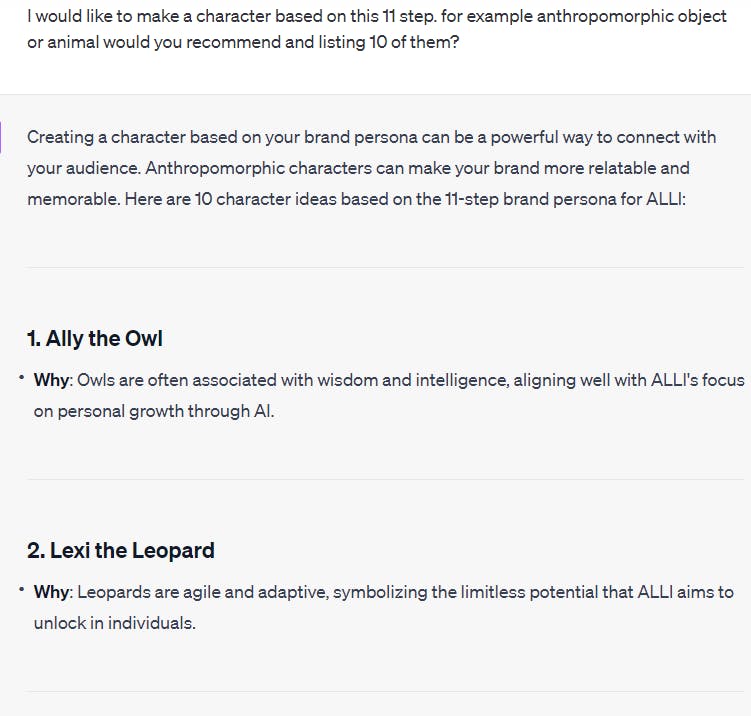The height and width of the screenshot is (716, 751).
Task: Click the bullet point under Ally the Owl
Action: pyautogui.click(x=21, y=378)
